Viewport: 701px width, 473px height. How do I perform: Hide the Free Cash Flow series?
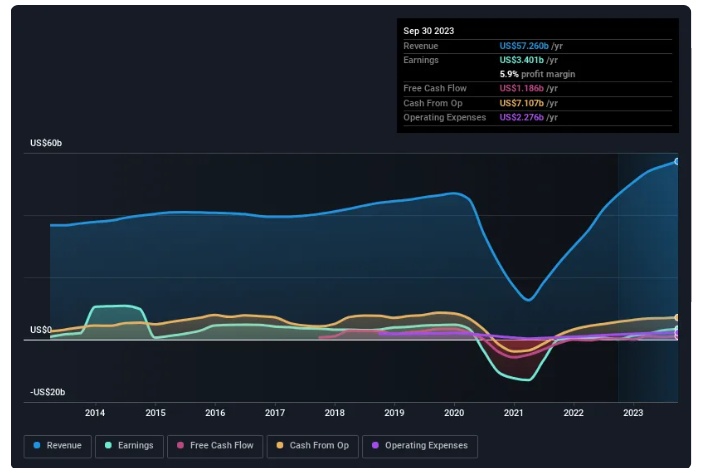click(x=215, y=445)
